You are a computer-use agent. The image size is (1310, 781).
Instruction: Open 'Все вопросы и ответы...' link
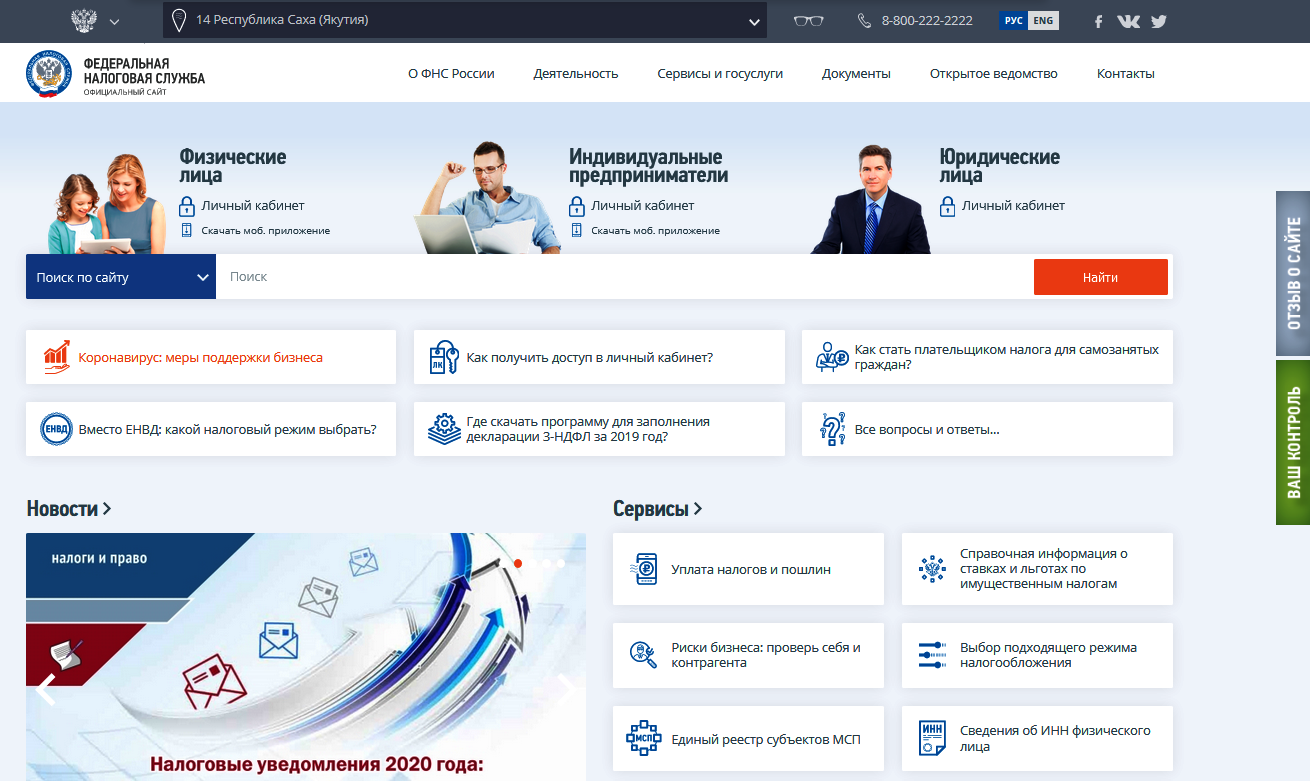[x=927, y=429]
